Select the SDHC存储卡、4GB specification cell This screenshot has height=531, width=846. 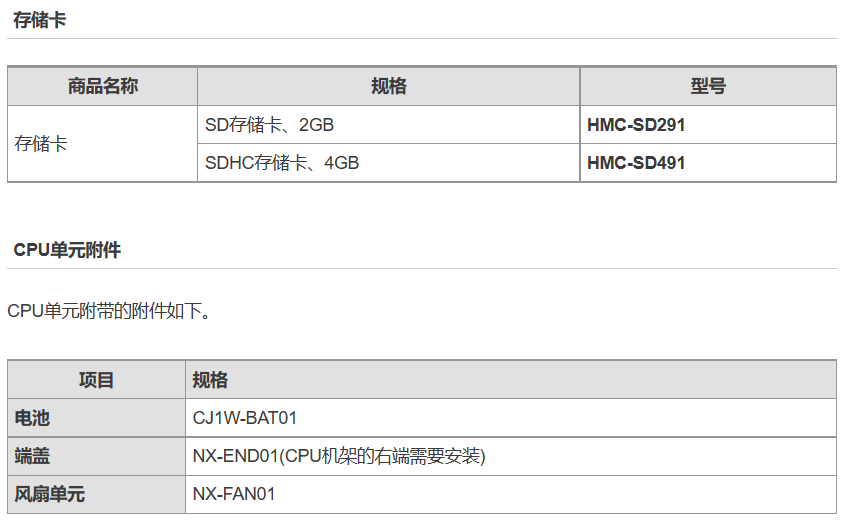coord(282,163)
